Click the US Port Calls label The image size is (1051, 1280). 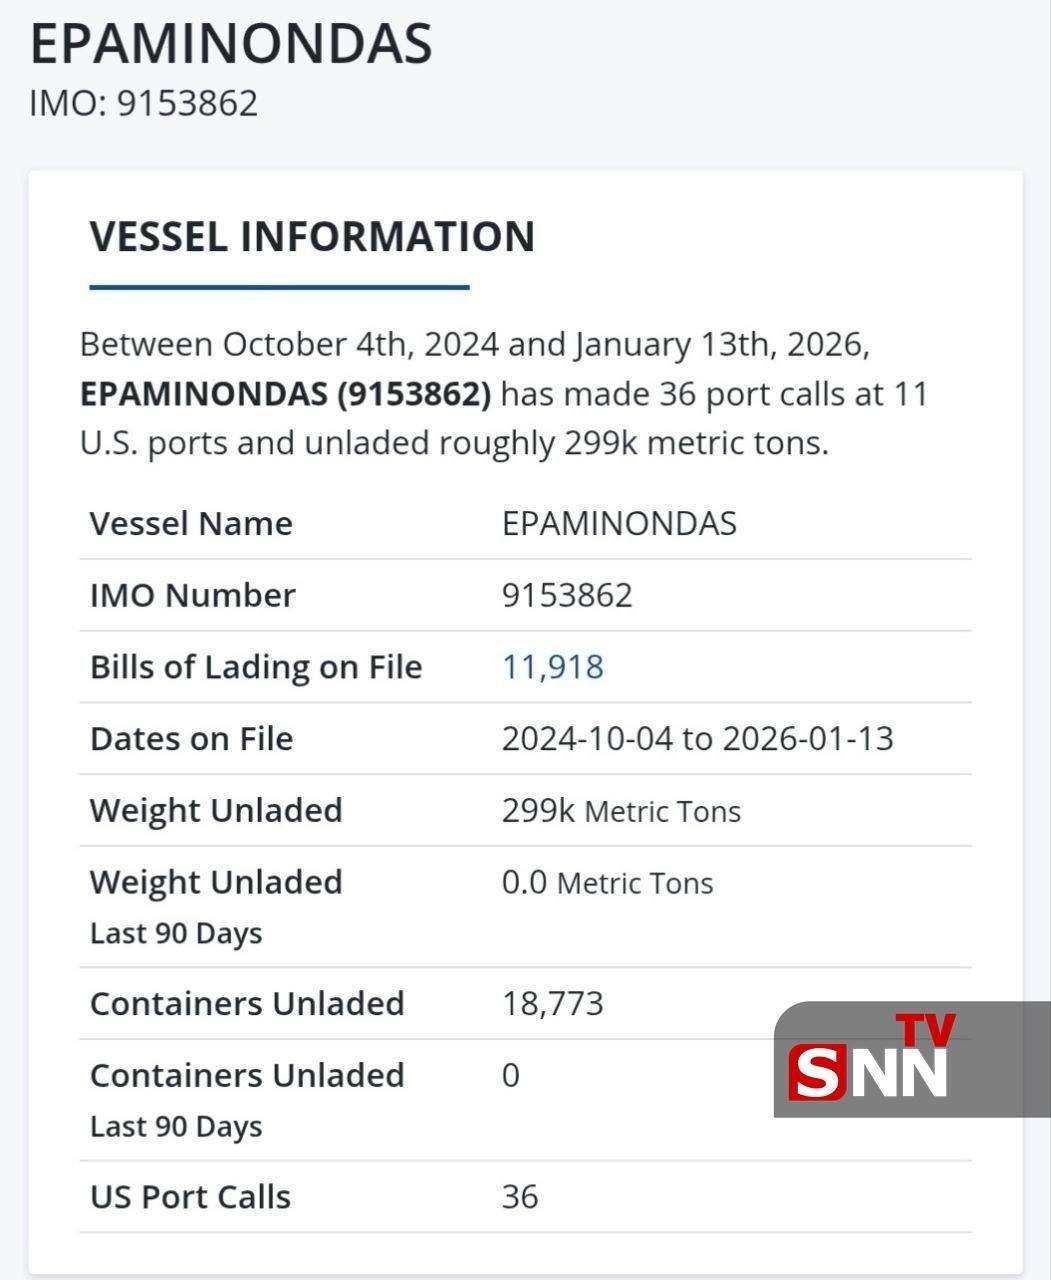coord(190,1197)
